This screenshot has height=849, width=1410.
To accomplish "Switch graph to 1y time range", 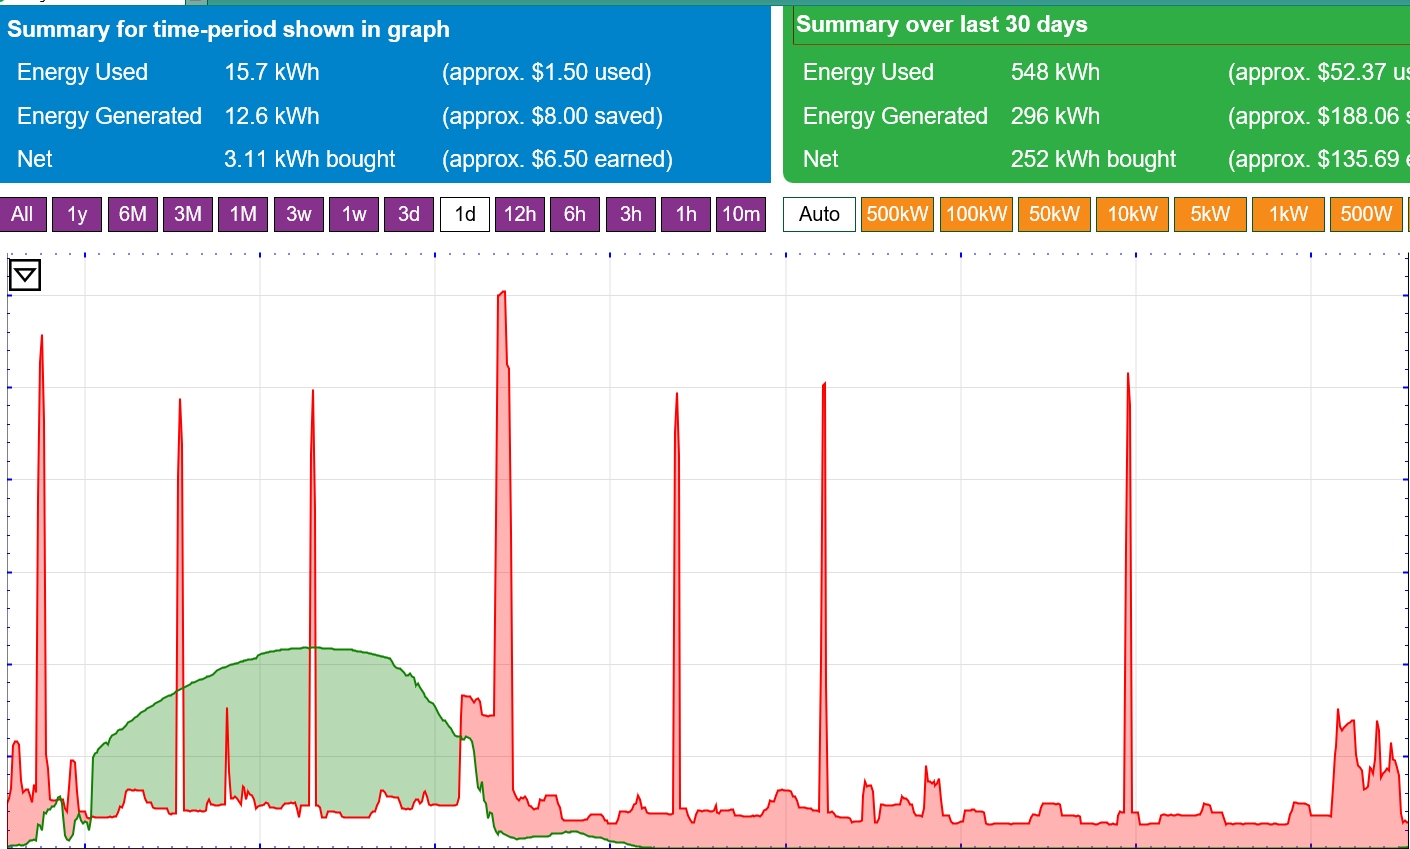I will click(77, 214).
